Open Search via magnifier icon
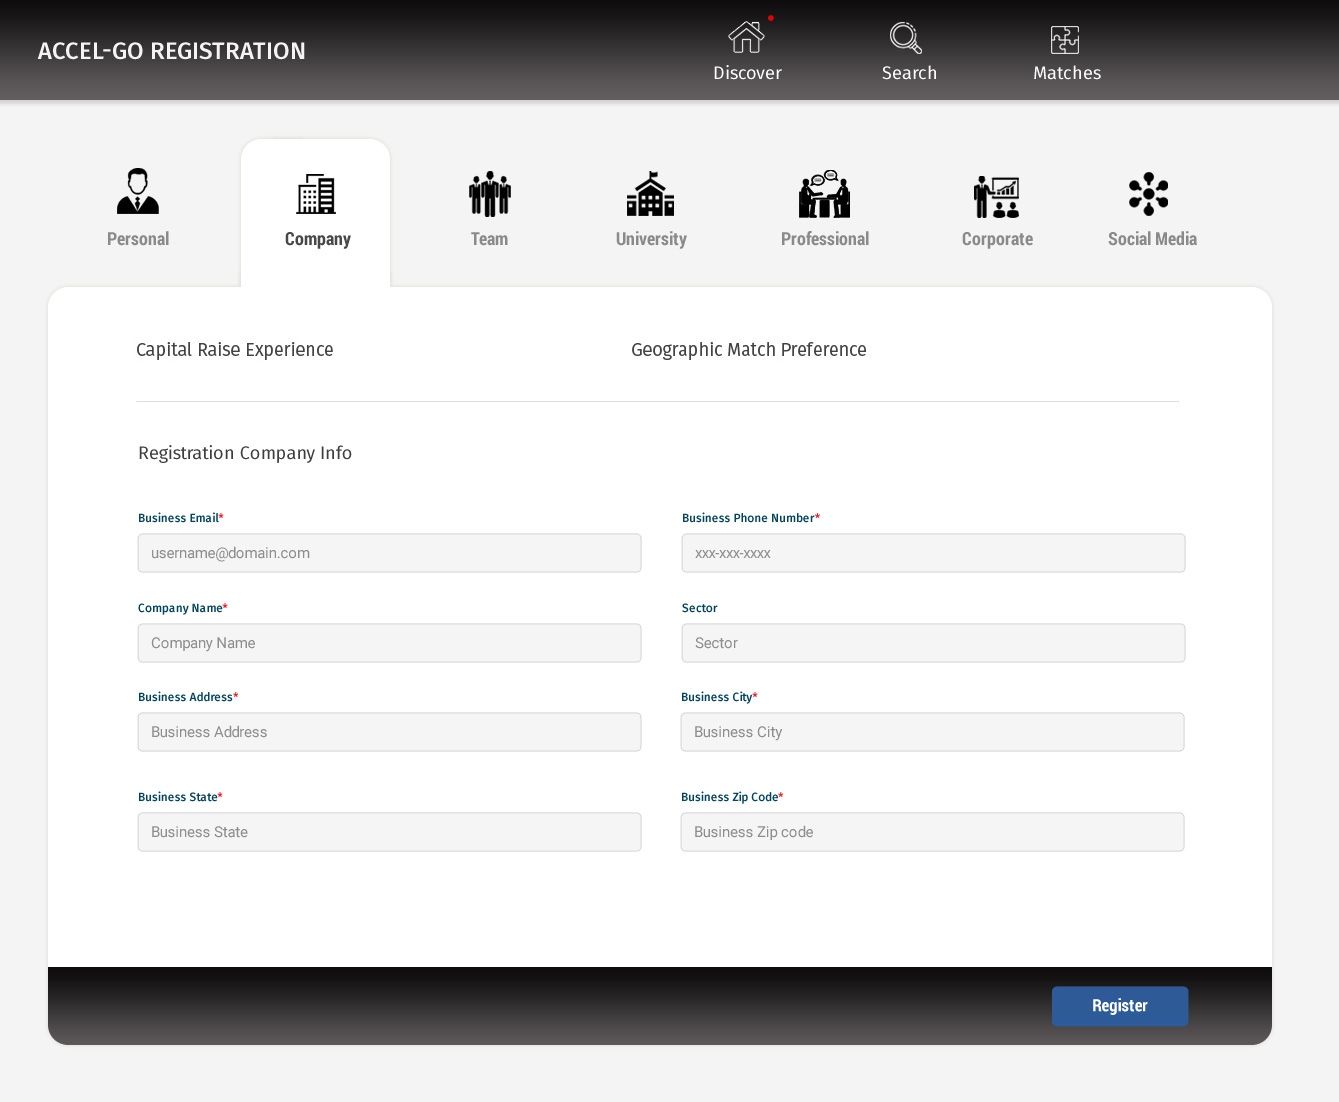 [906, 38]
